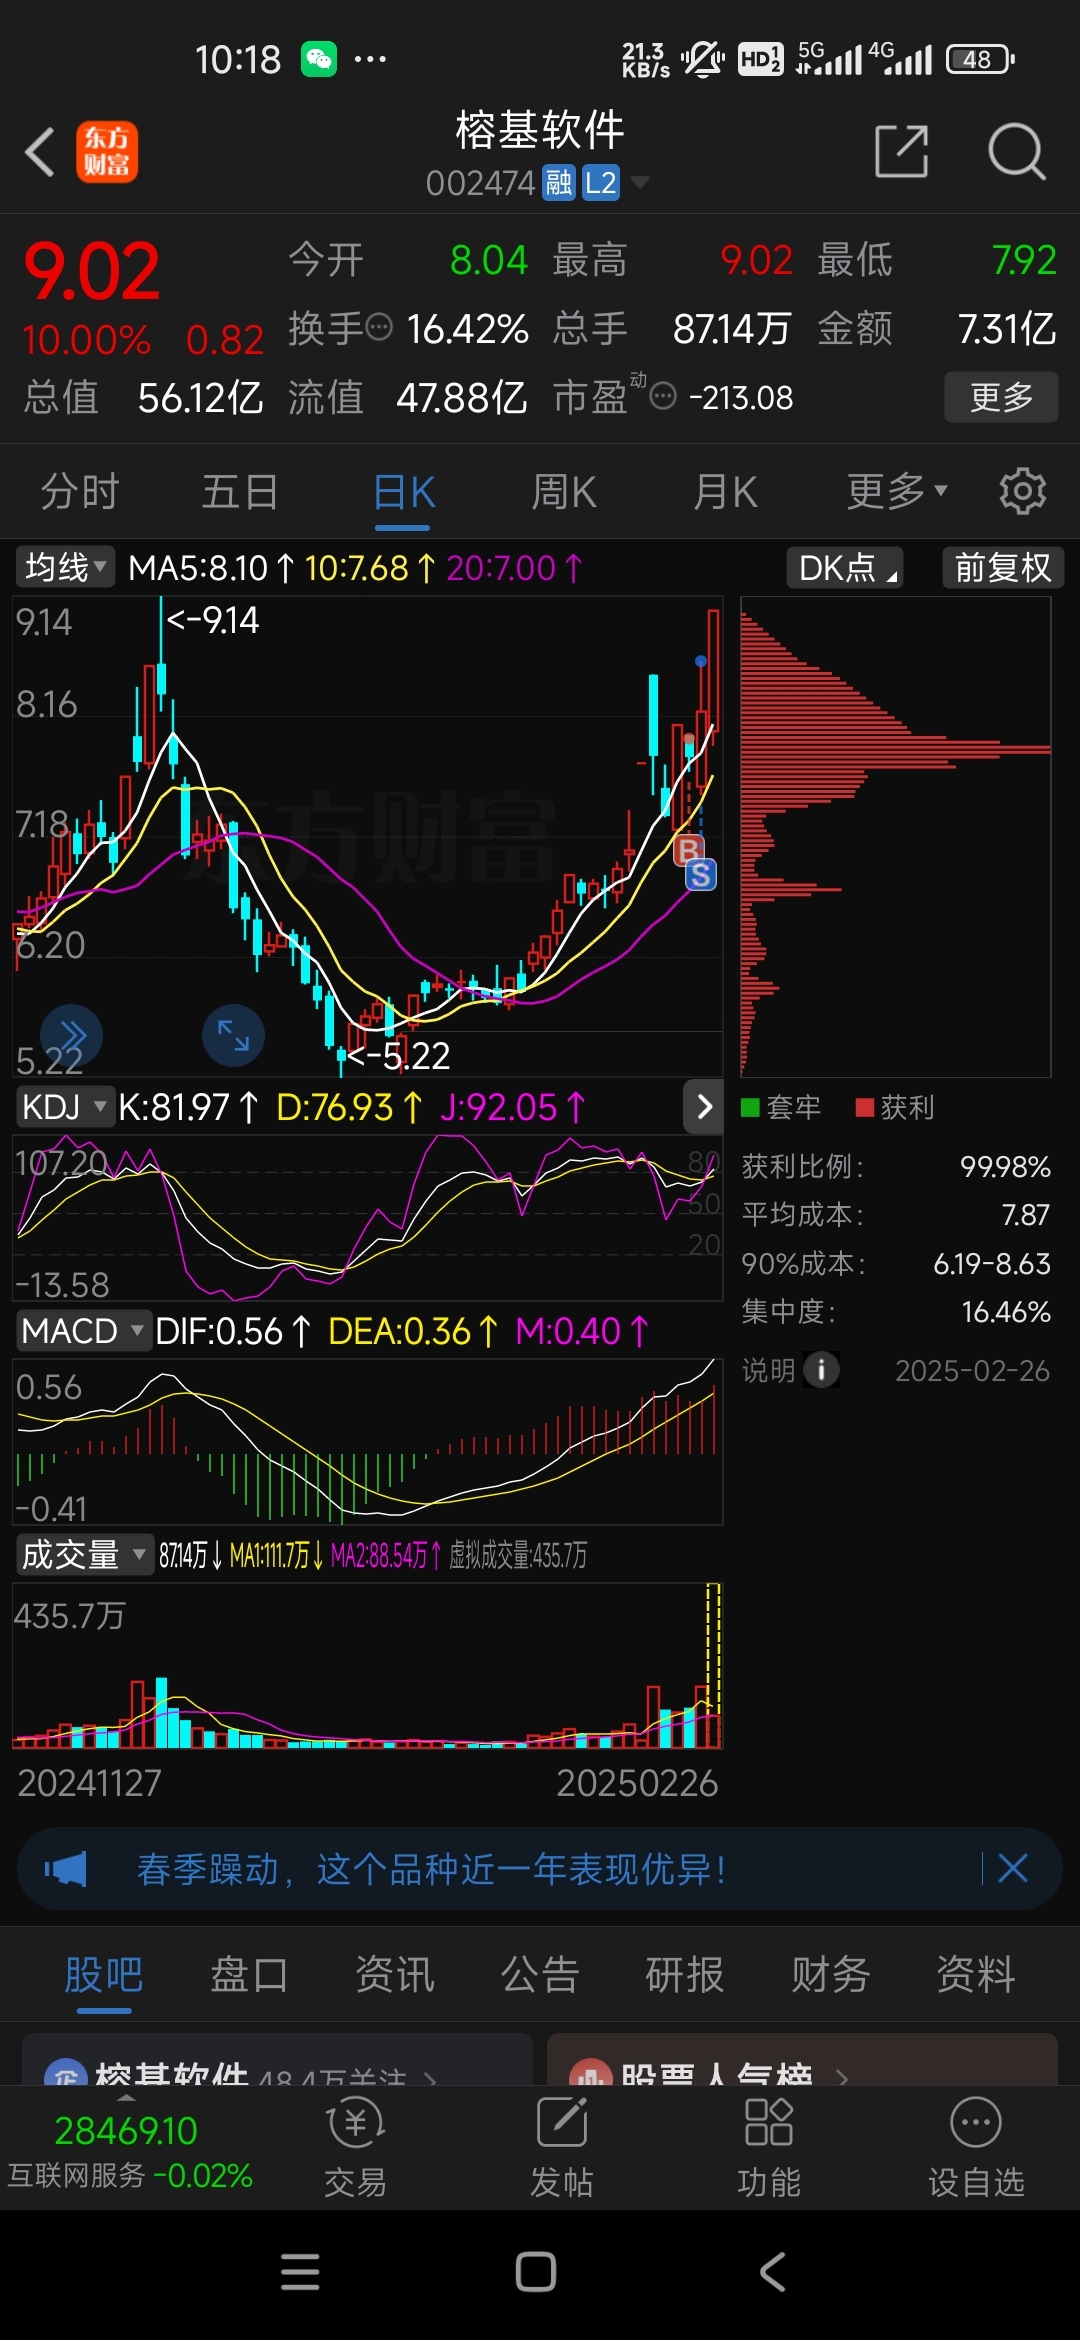This screenshot has width=1080, height=2340.
Task: Tap the 说明 info icon
Action: coord(821,1369)
